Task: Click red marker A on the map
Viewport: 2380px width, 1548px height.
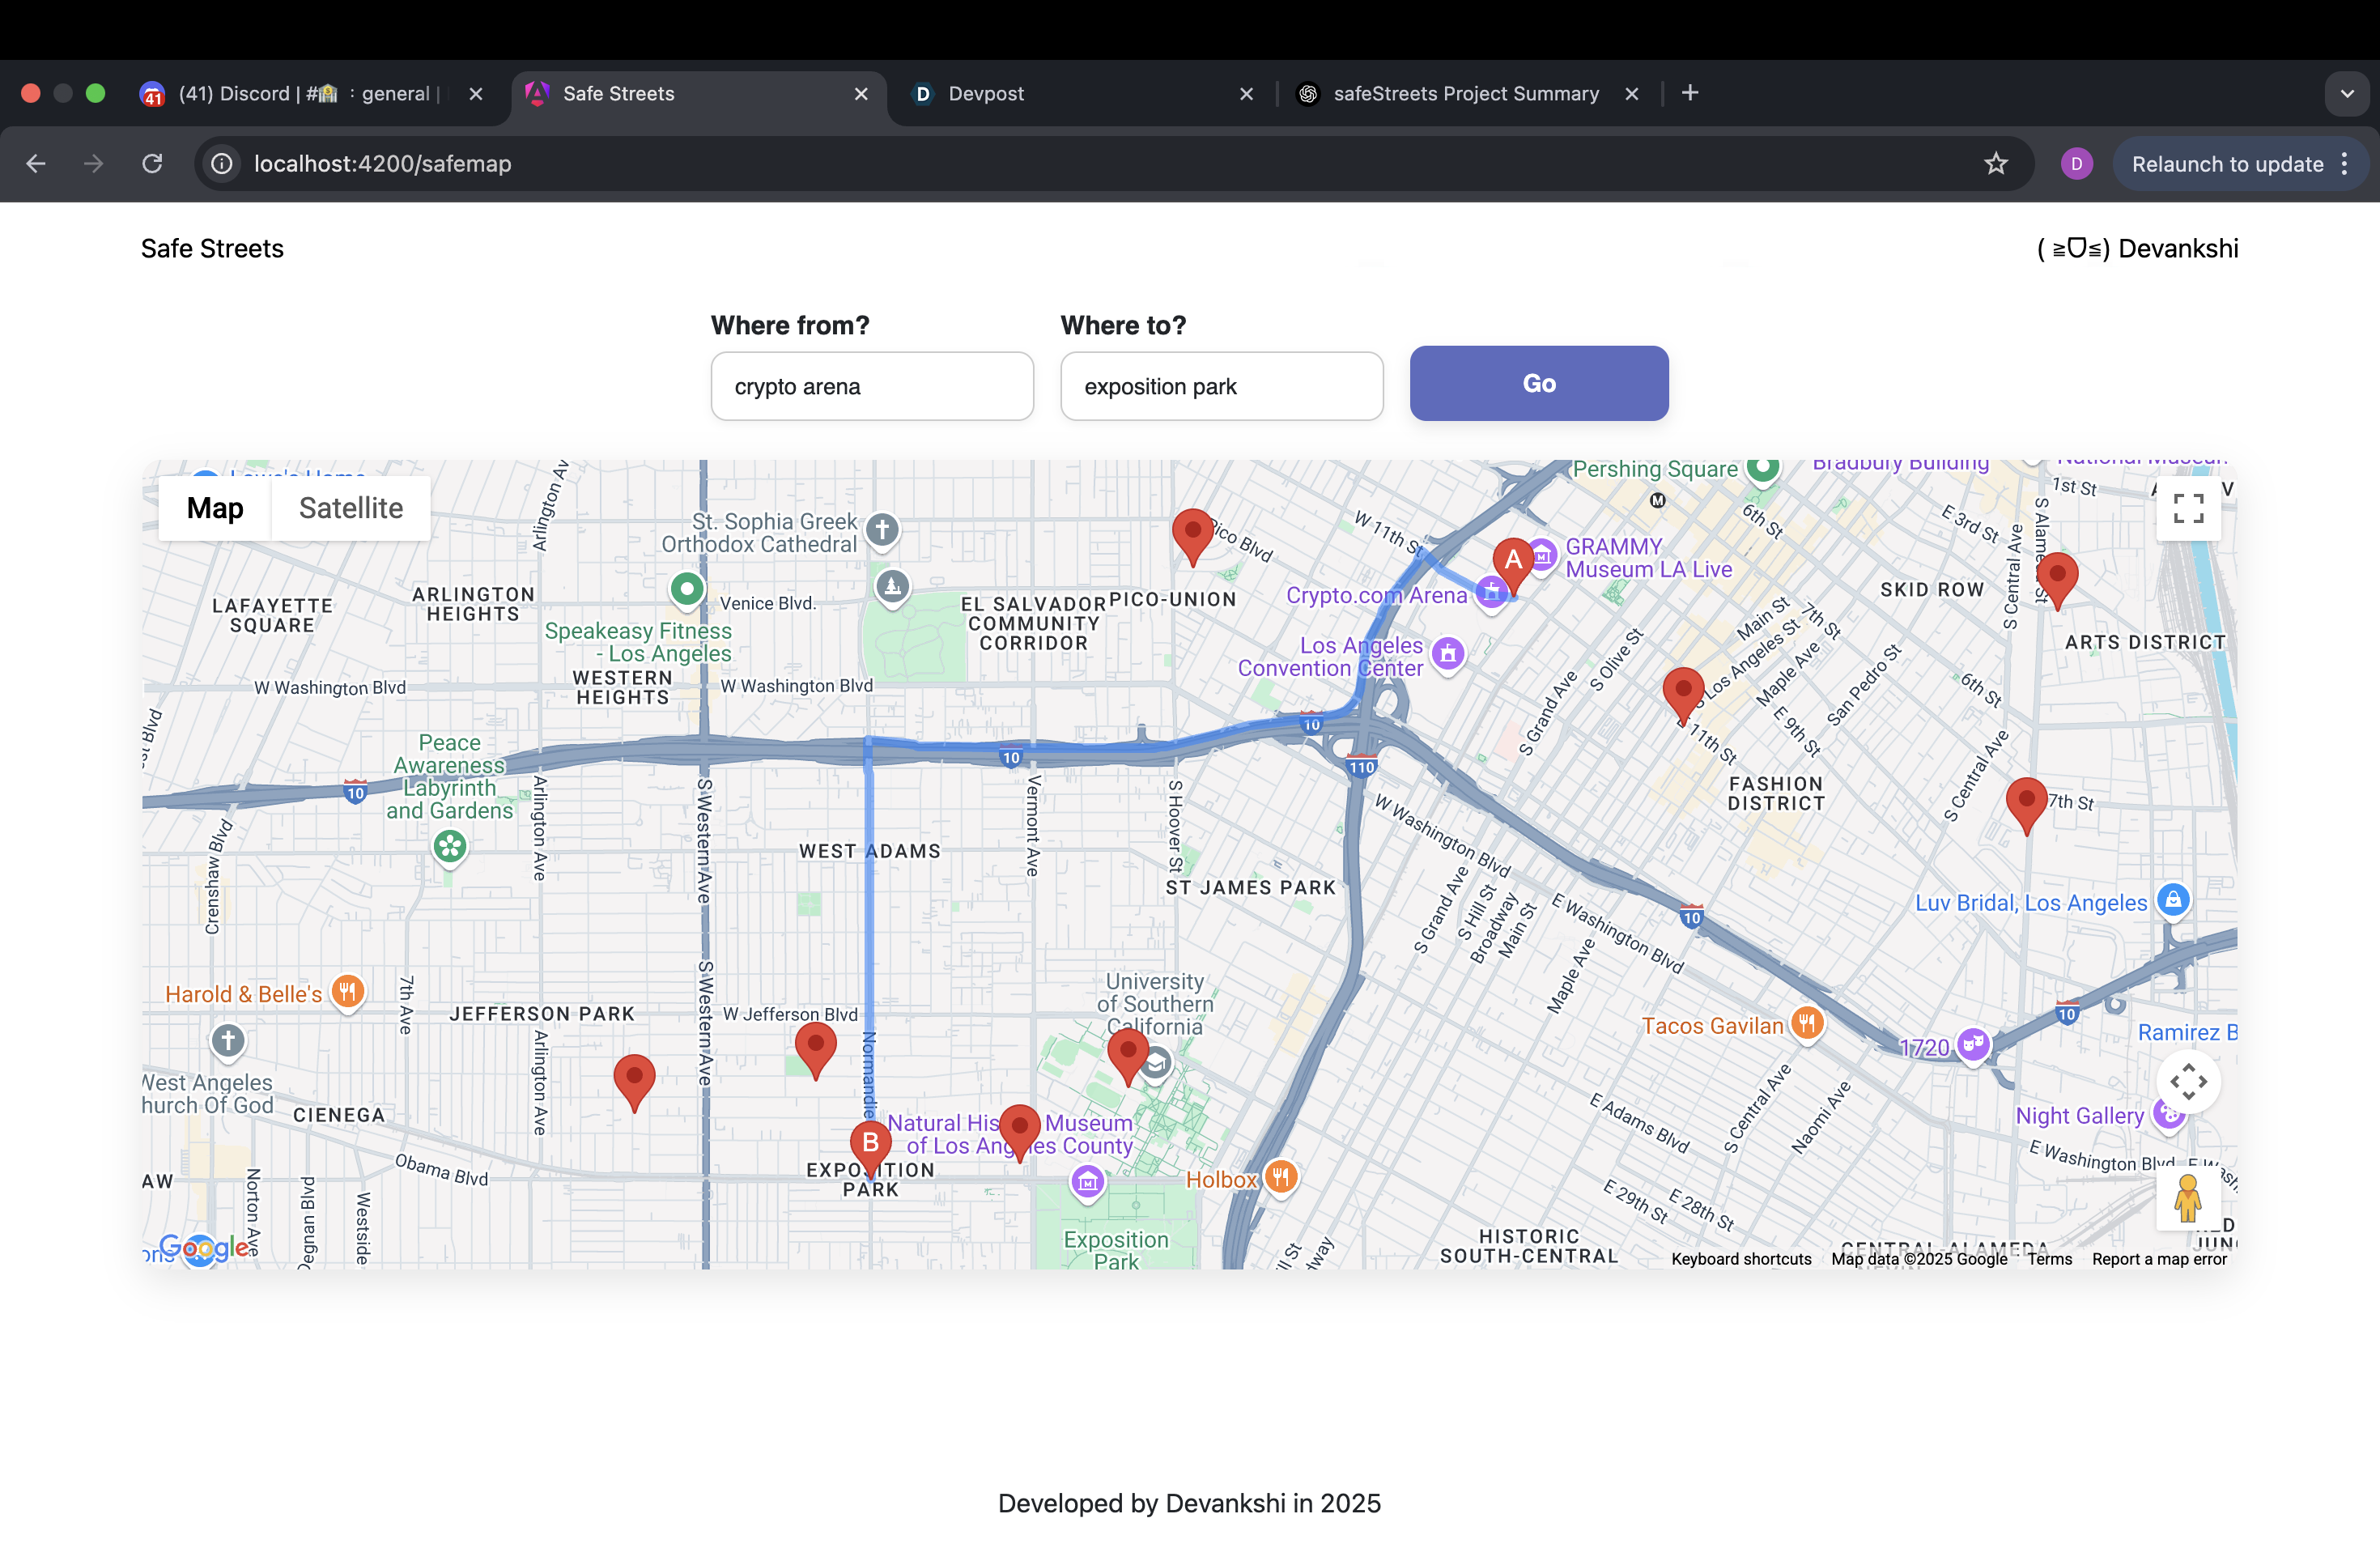Action: 1512,560
